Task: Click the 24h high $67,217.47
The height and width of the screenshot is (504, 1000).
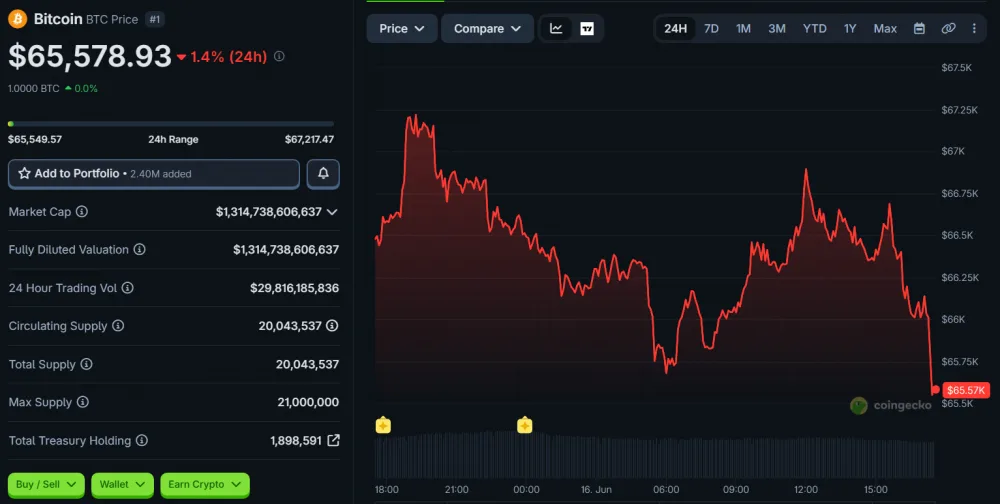Action: [x=309, y=139]
